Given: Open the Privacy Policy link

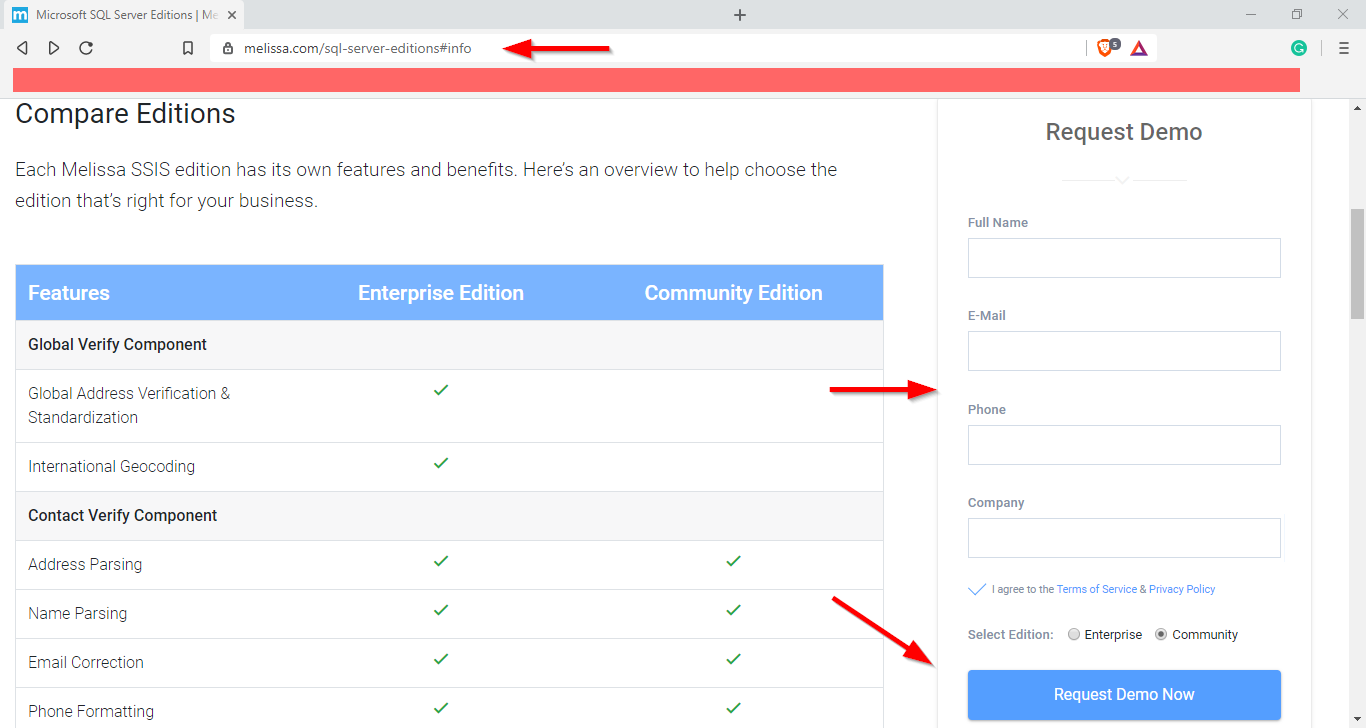Looking at the screenshot, I should [x=1182, y=589].
